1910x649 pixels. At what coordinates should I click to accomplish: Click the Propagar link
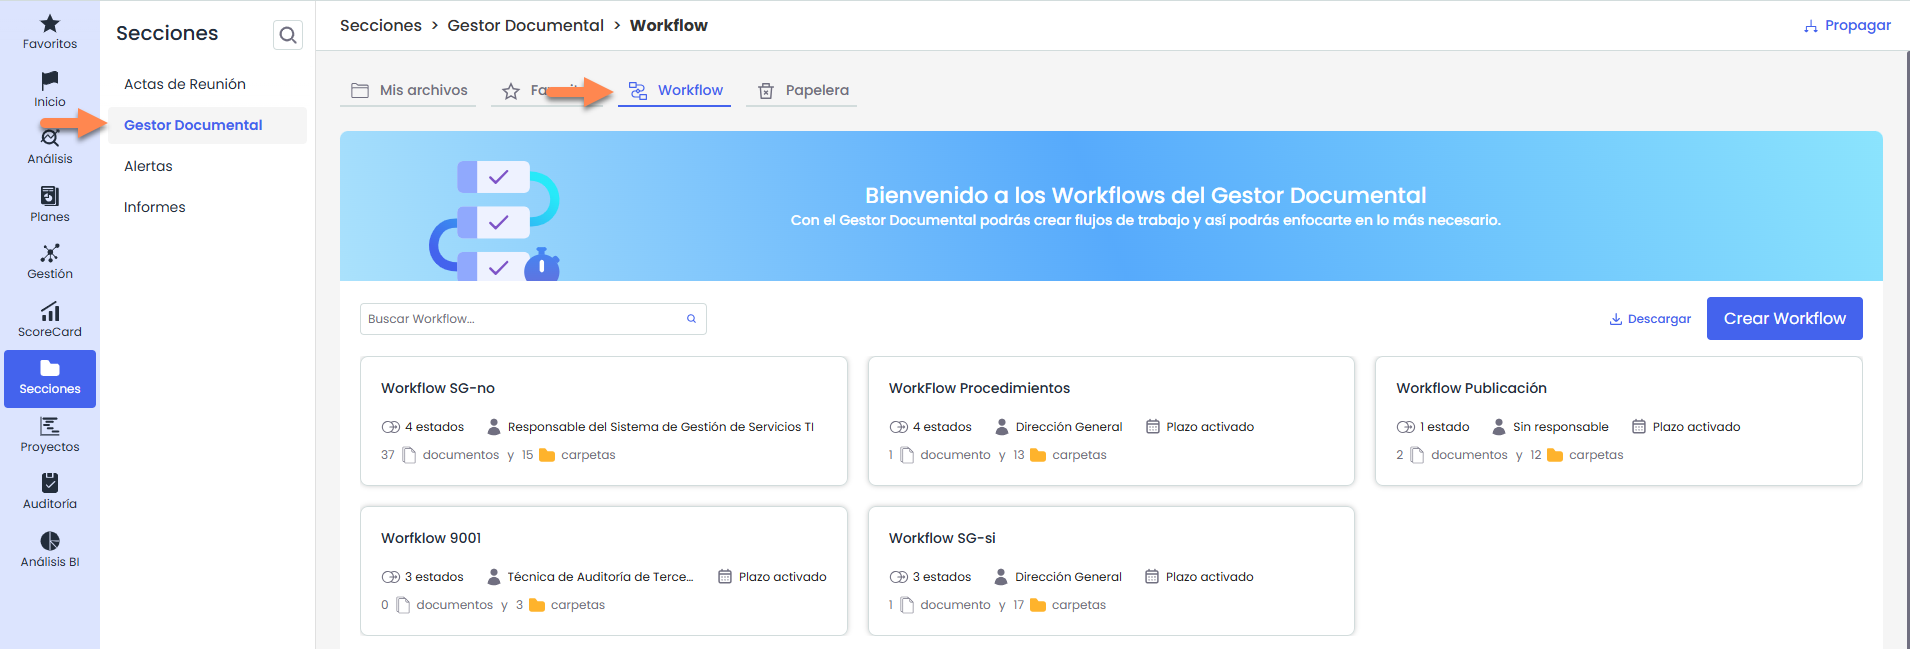[x=1848, y=25]
